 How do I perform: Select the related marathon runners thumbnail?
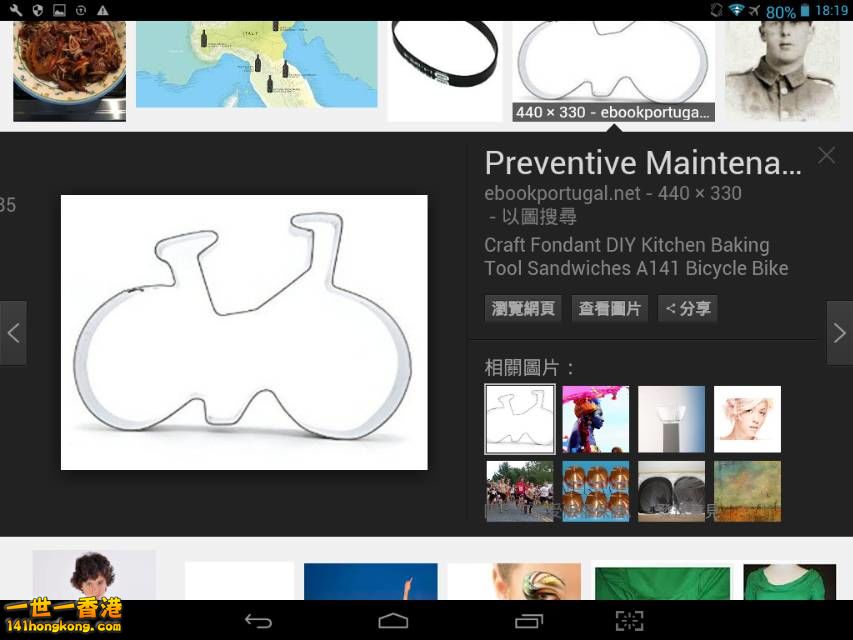click(520, 491)
